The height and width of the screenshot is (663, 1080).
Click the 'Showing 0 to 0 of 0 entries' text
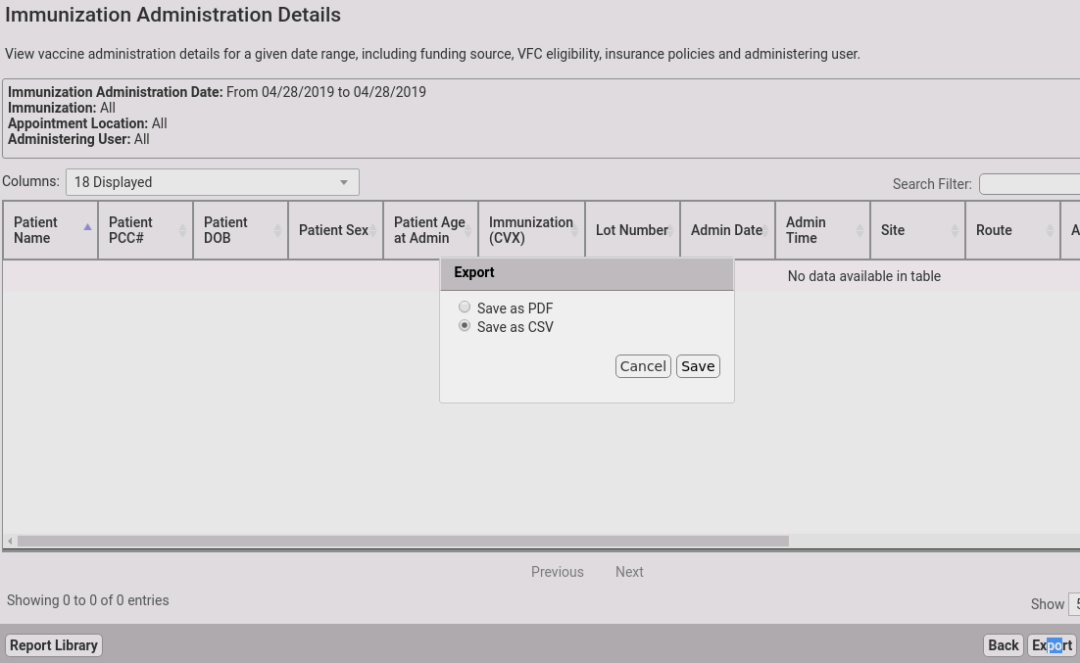[x=88, y=600]
